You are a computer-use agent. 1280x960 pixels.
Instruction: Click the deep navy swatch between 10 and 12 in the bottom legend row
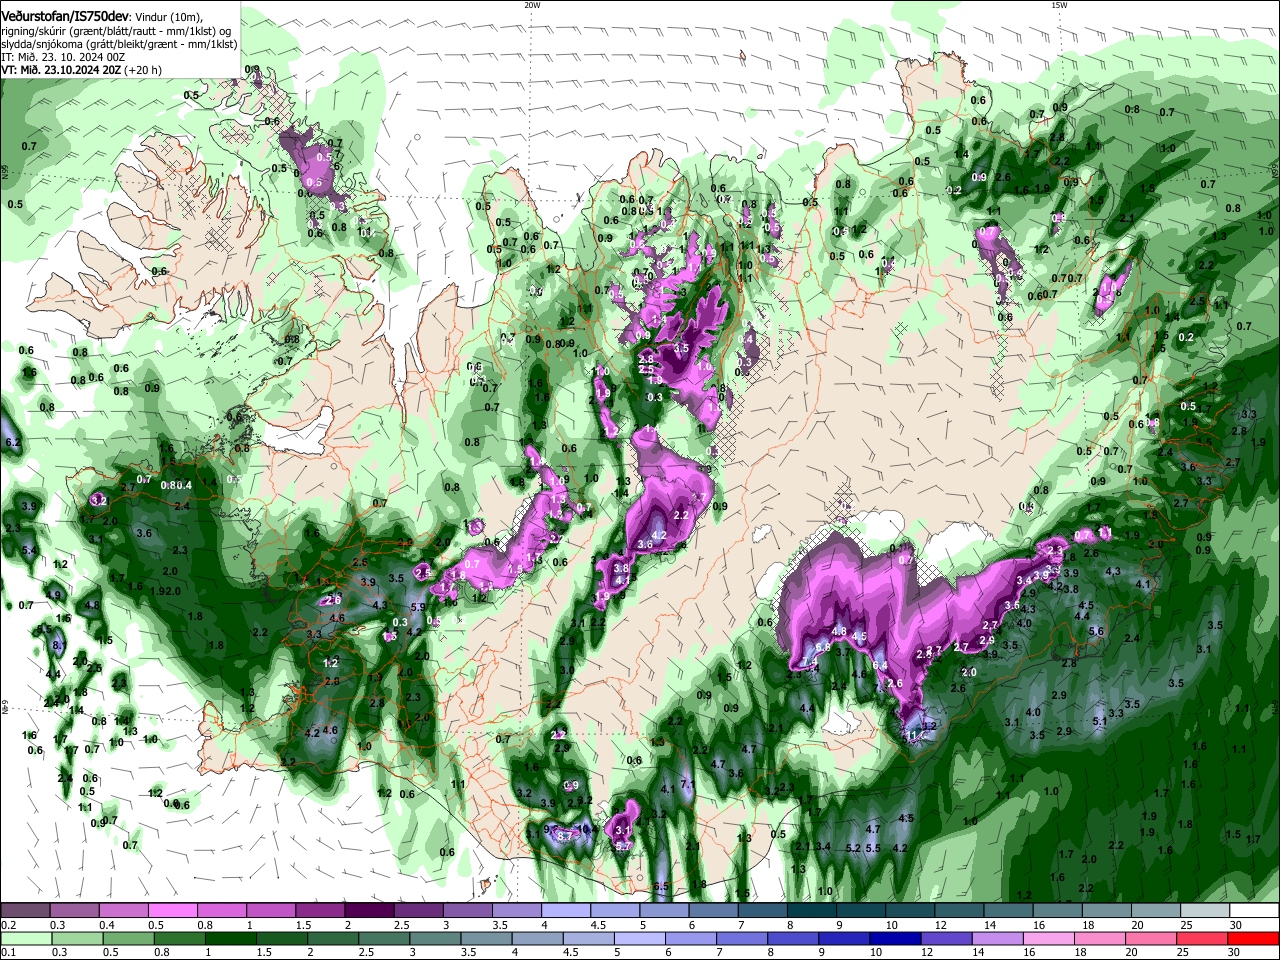click(x=895, y=938)
